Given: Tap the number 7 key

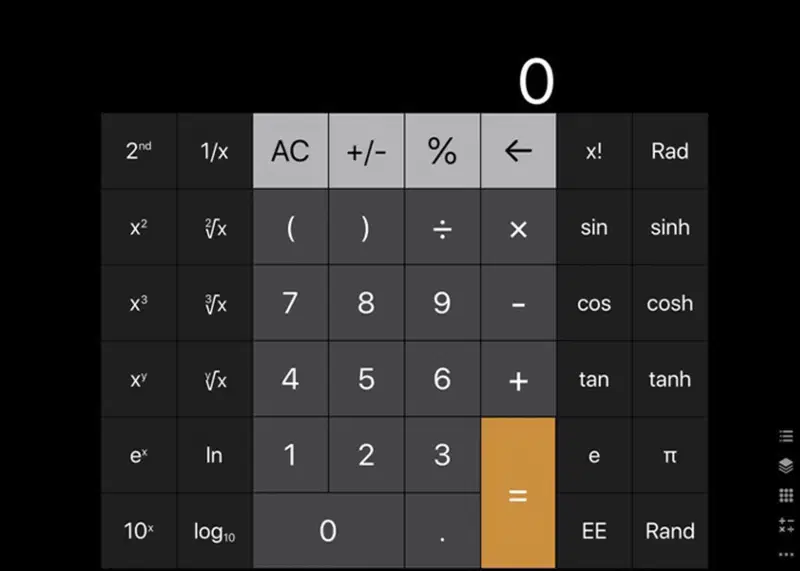Looking at the screenshot, I should click(x=290, y=303).
